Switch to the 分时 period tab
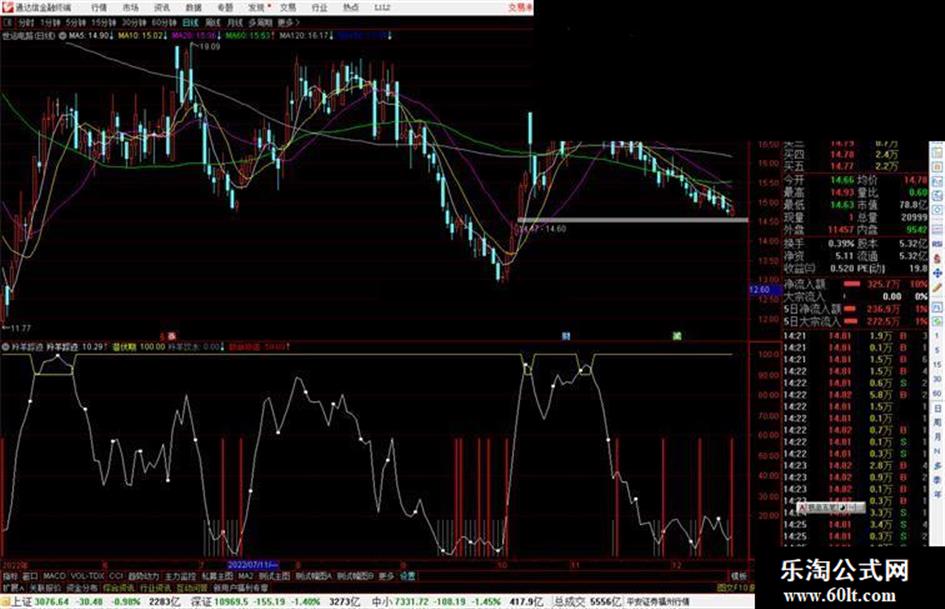Image resolution: width=945 pixels, height=609 pixels. click(25, 23)
